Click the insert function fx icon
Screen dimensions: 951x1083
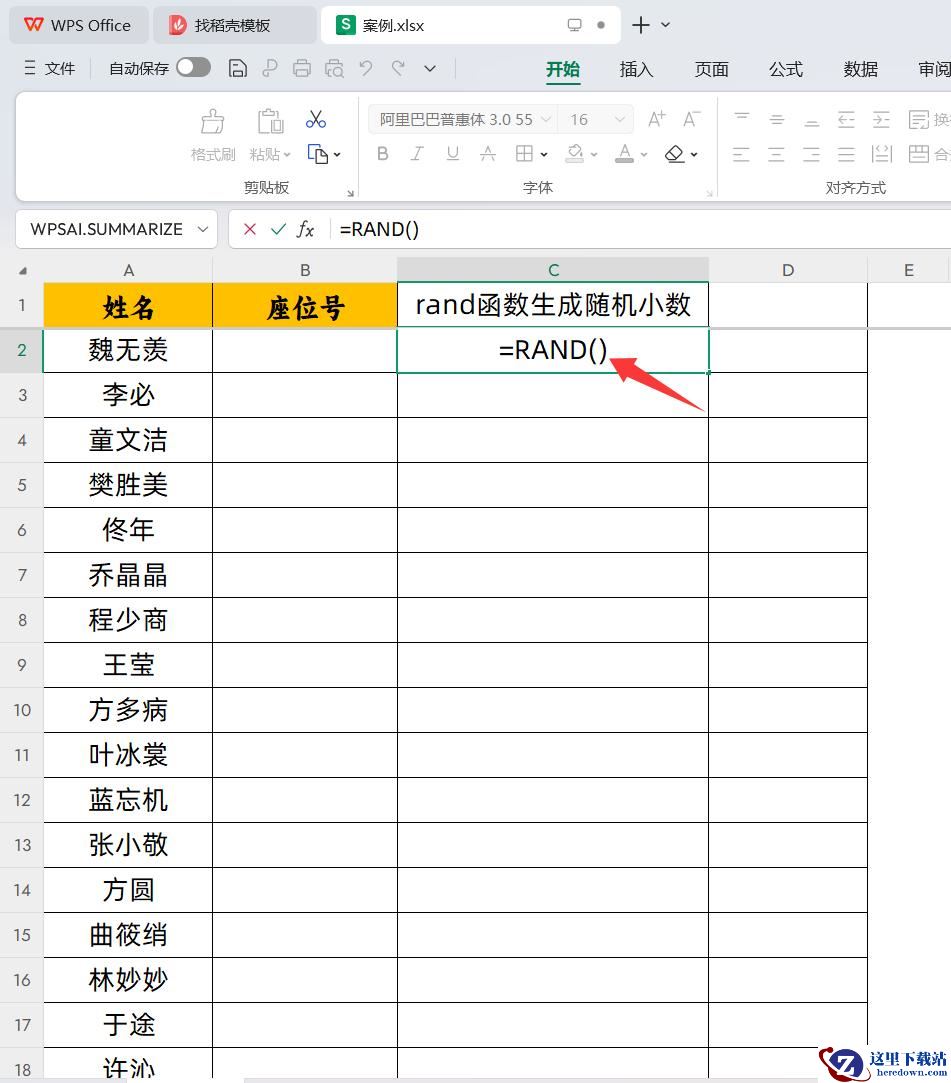(x=306, y=229)
